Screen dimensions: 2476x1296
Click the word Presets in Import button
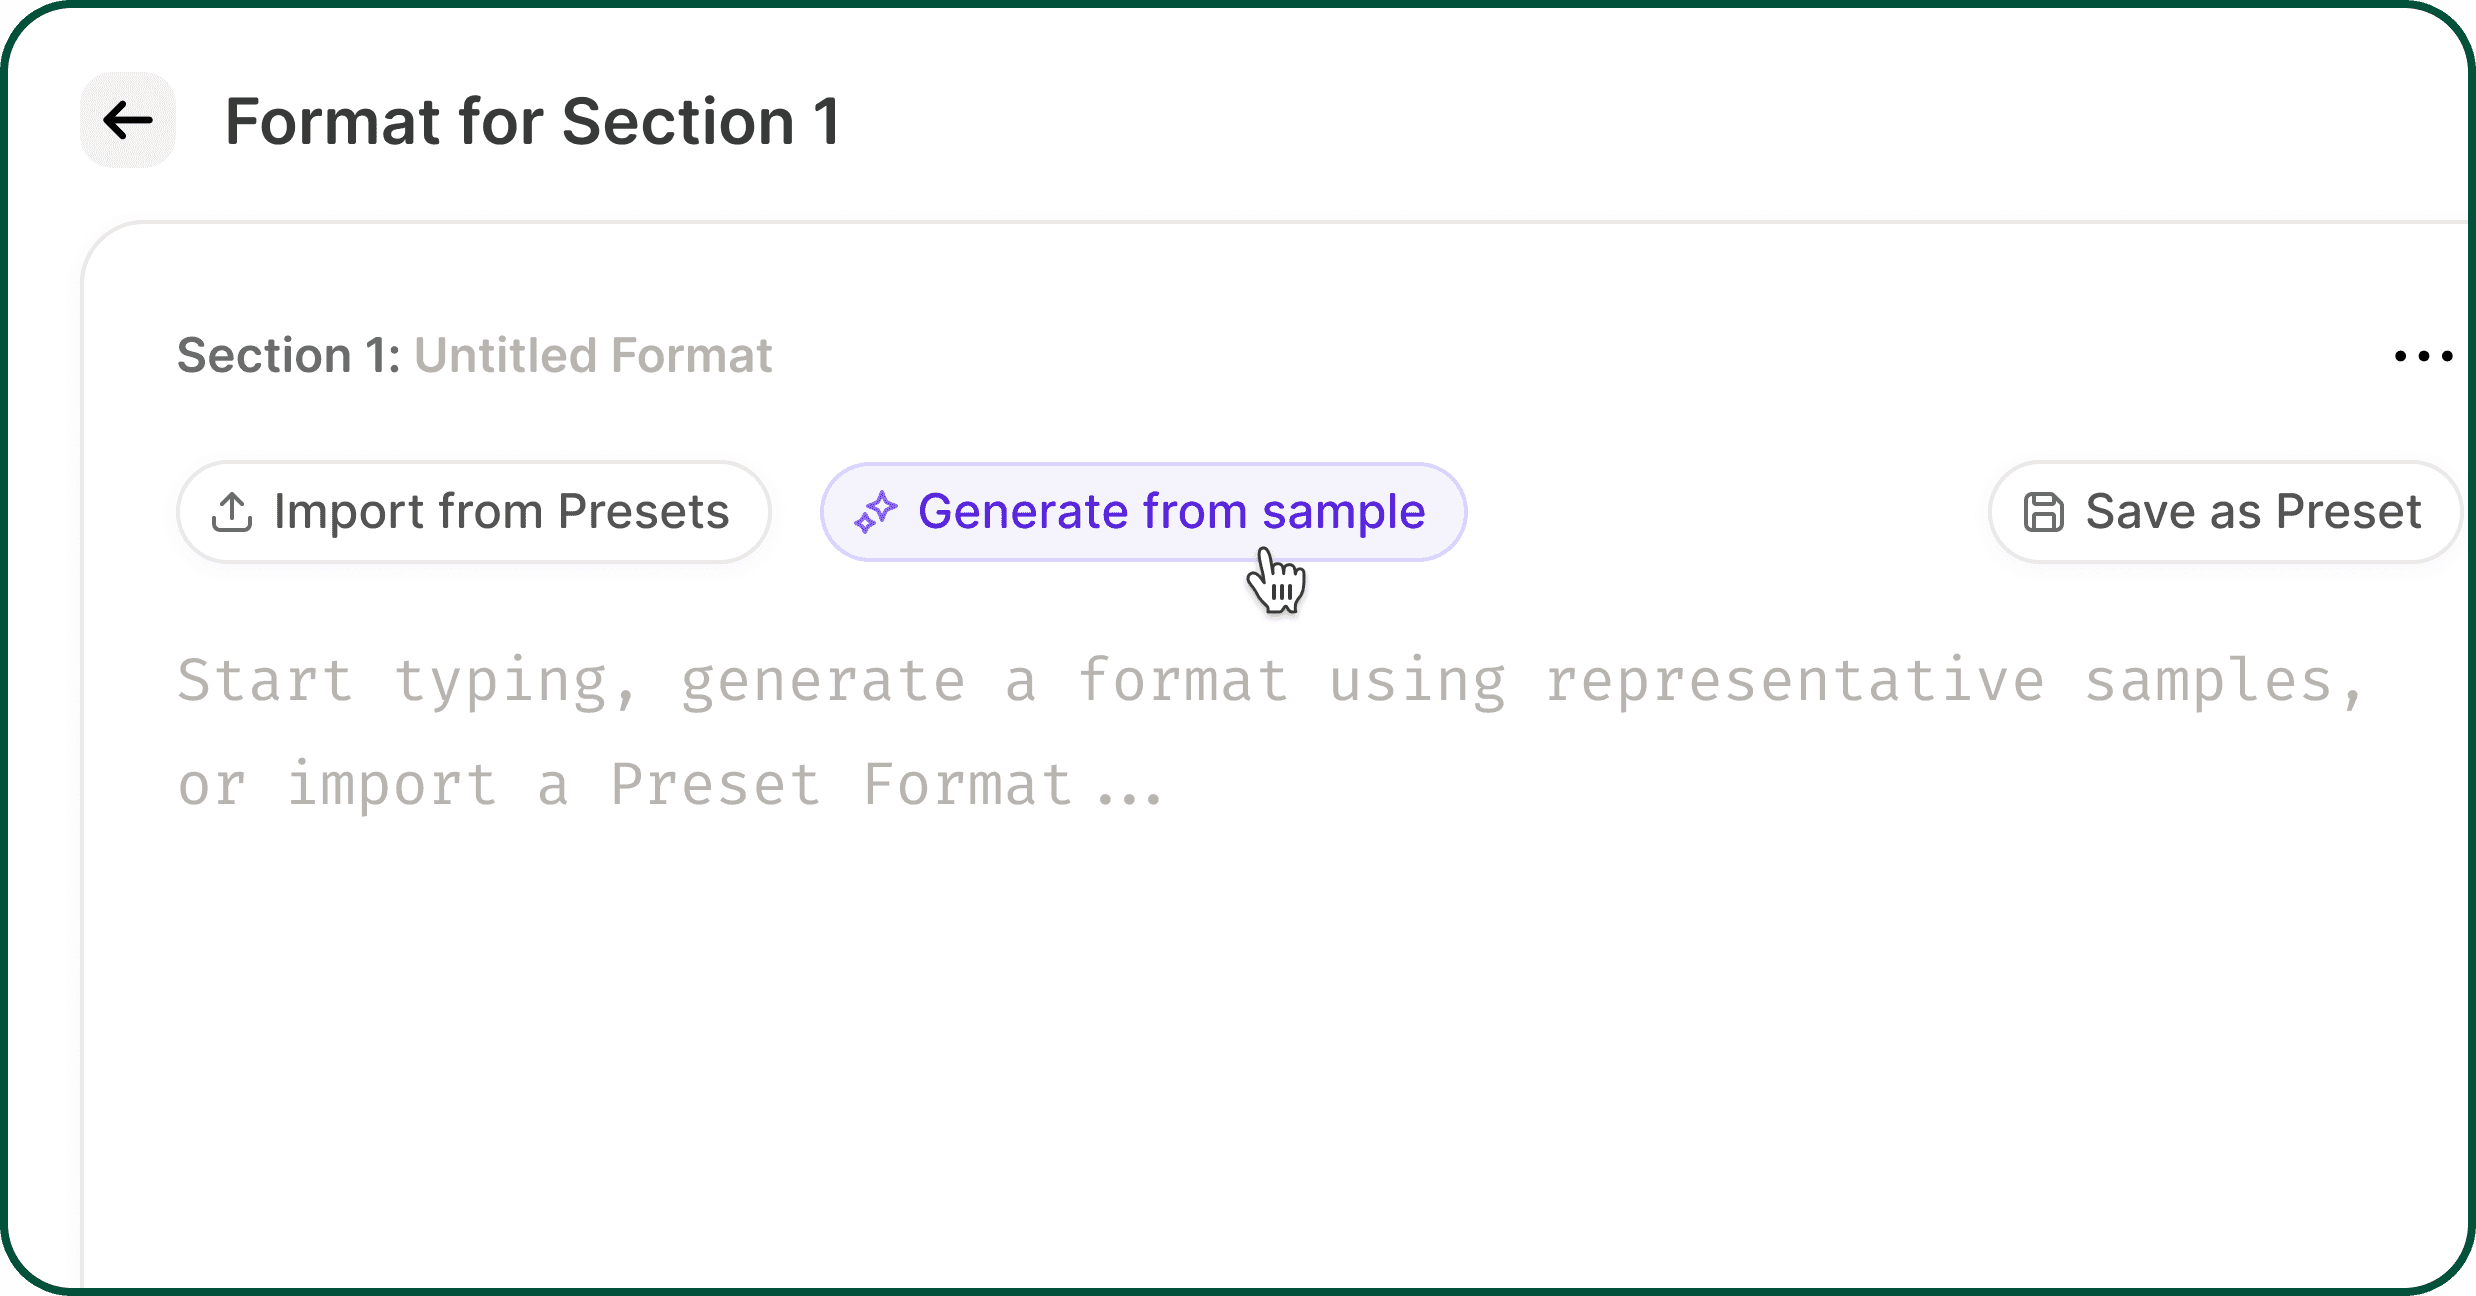click(644, 512)
